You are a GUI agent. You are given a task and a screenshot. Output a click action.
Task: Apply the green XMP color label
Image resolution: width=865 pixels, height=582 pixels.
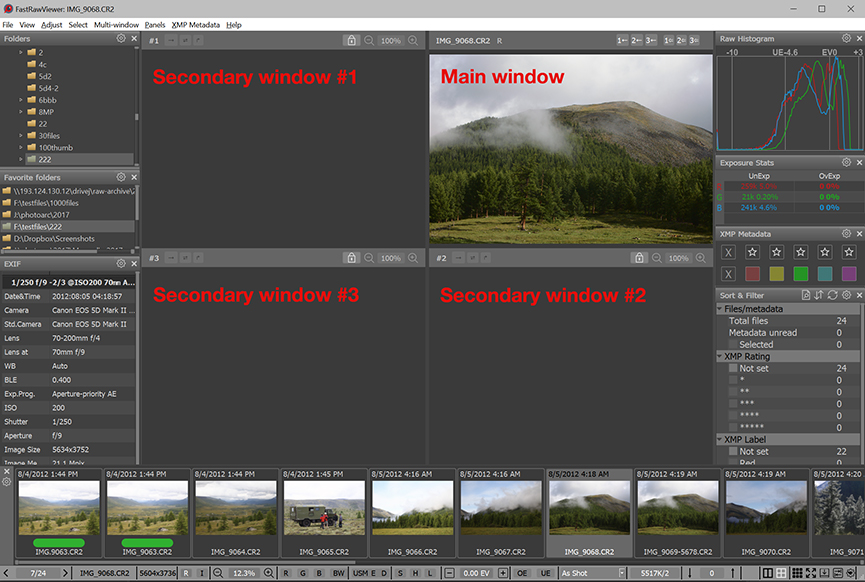coord(801,274)
